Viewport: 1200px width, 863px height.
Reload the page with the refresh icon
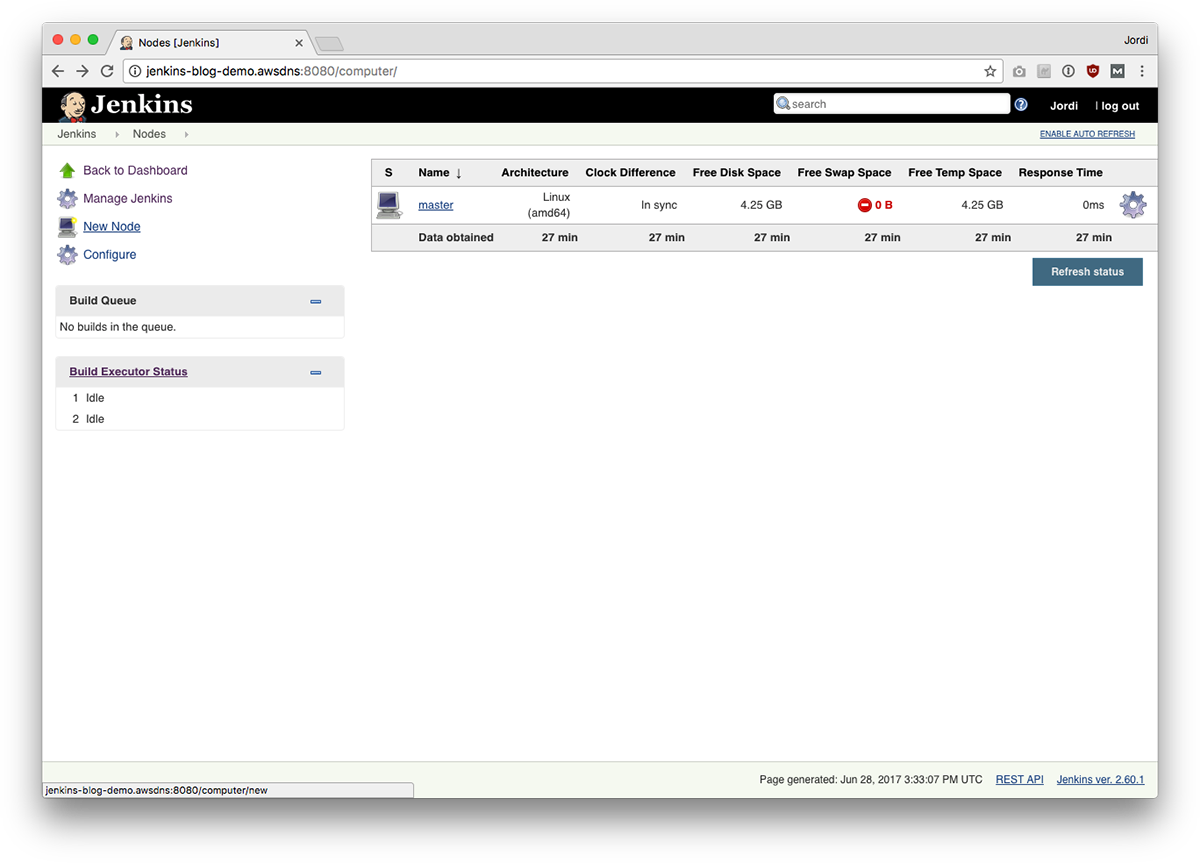(107, 71)
